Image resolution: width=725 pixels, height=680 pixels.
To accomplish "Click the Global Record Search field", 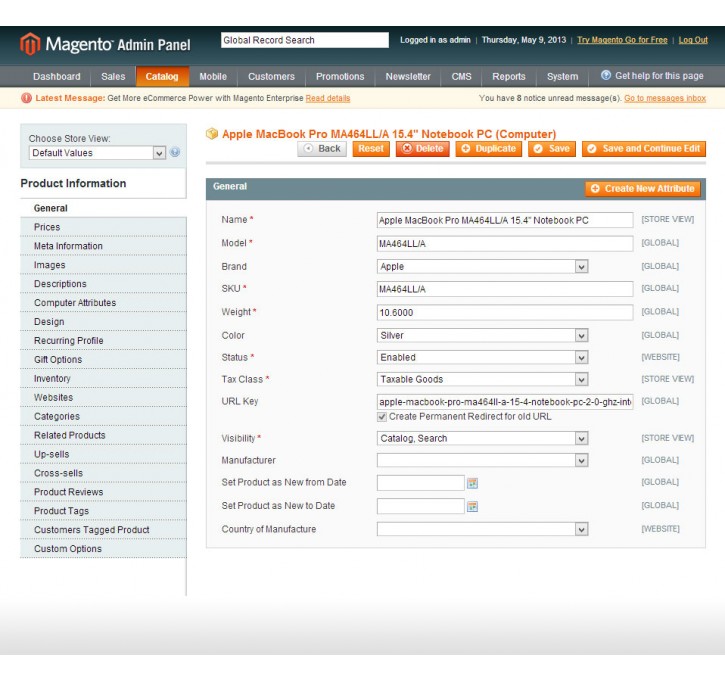I will point(305,40).
